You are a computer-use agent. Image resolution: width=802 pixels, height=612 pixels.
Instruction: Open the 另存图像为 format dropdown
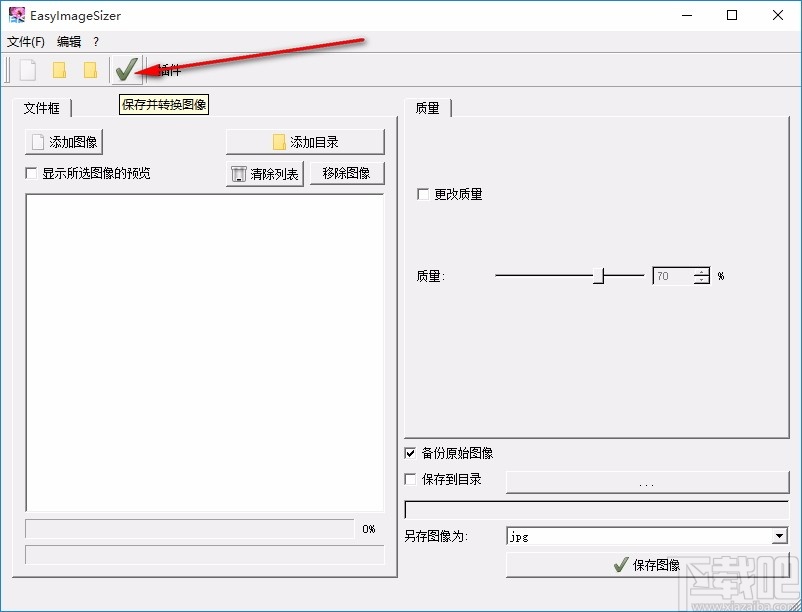point(780,535)
